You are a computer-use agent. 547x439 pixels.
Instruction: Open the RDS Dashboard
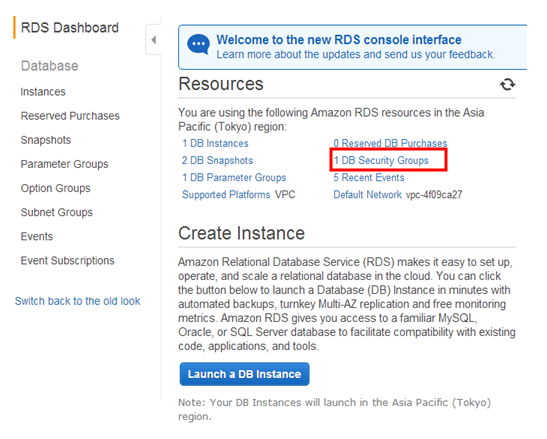tap(69, 28)
